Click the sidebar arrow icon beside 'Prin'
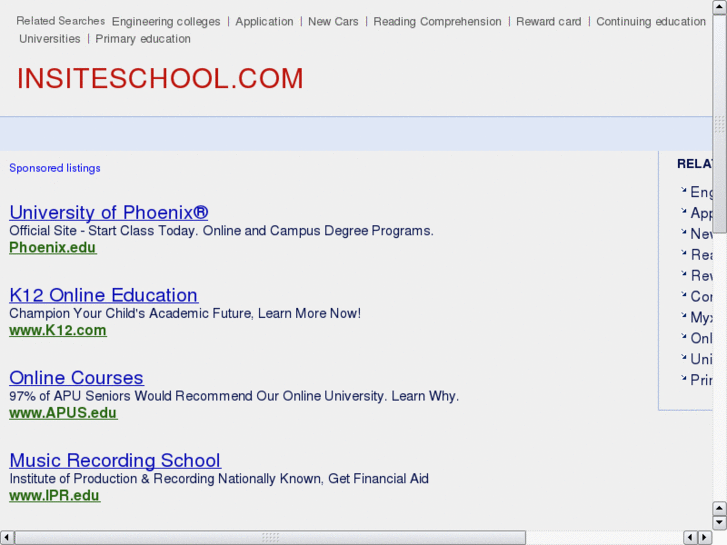 pyautogui.click(x=683, y=378)
